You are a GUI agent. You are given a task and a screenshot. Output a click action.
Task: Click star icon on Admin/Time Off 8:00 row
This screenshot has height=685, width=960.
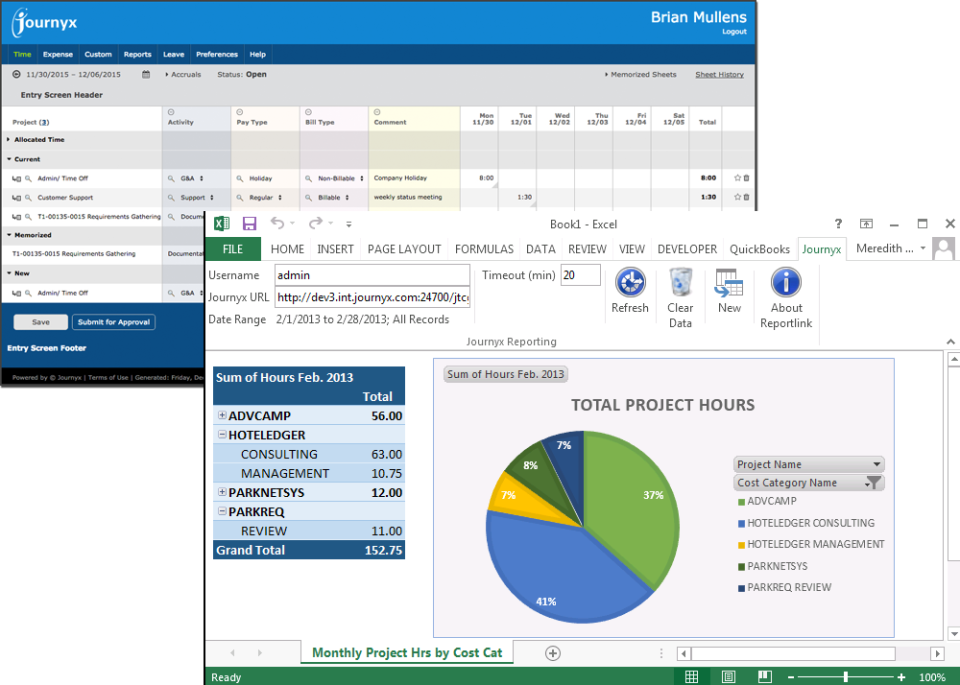[x=738, y=178]
